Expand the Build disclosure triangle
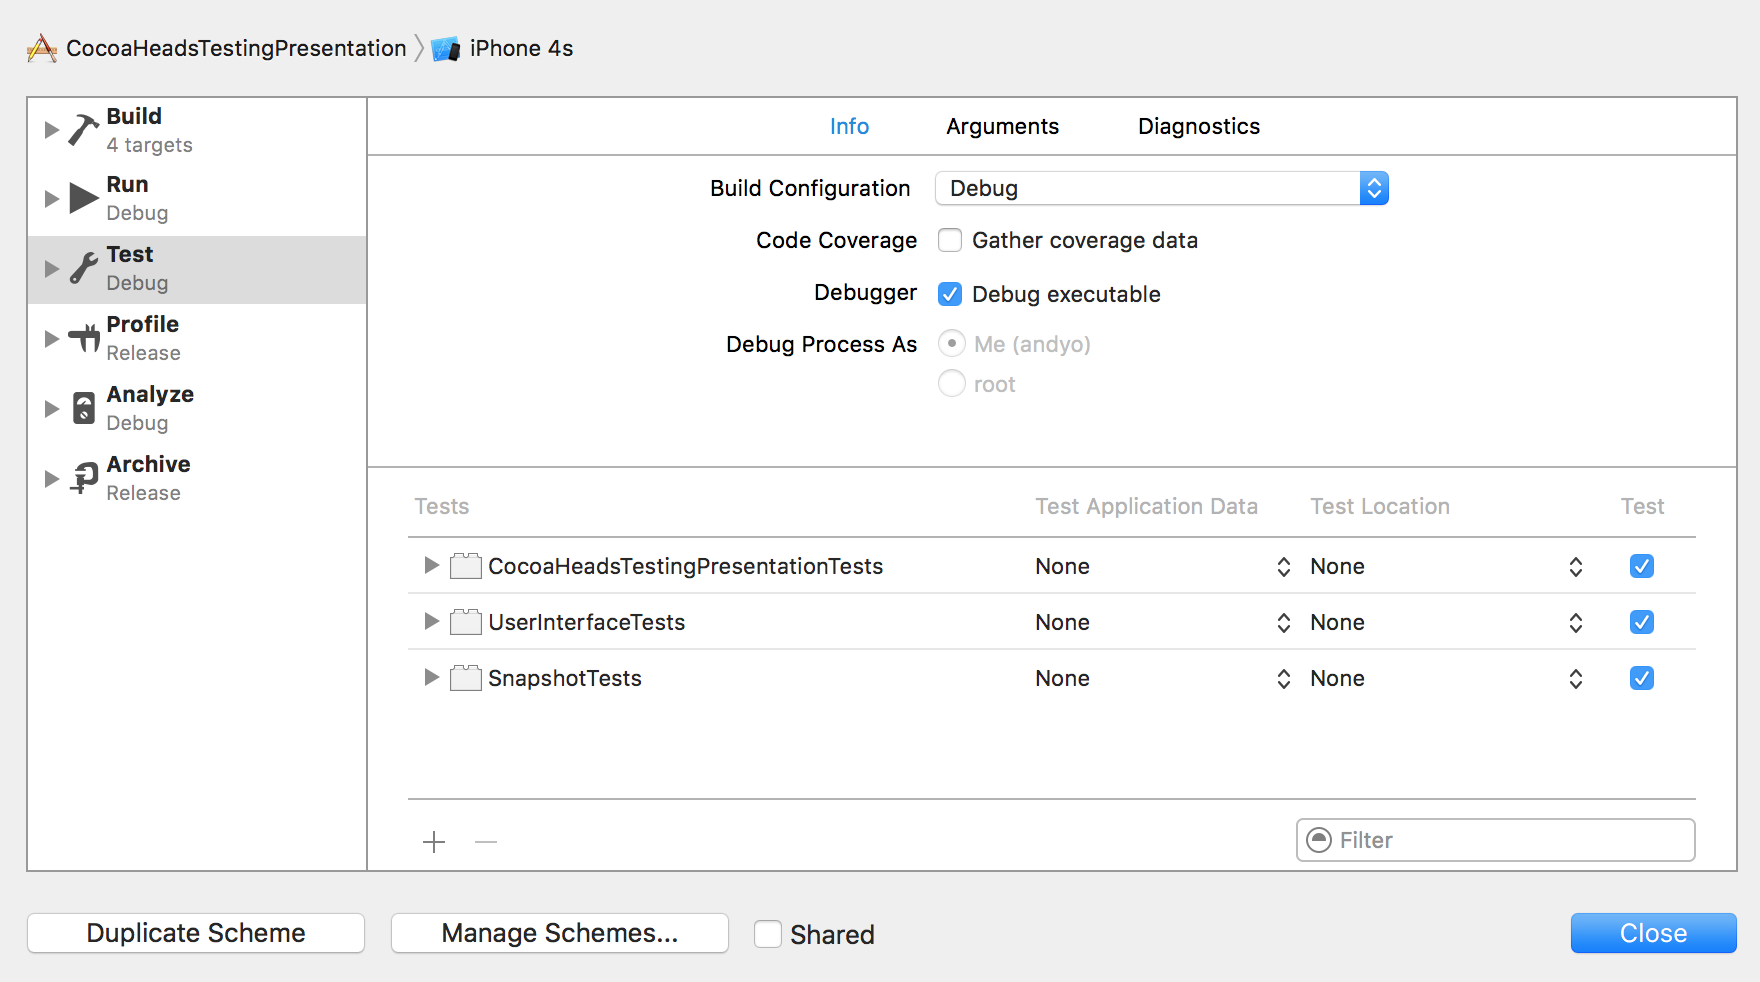Image resolution: width=1760 pixels, height=982 pixels. coord(52,130)
